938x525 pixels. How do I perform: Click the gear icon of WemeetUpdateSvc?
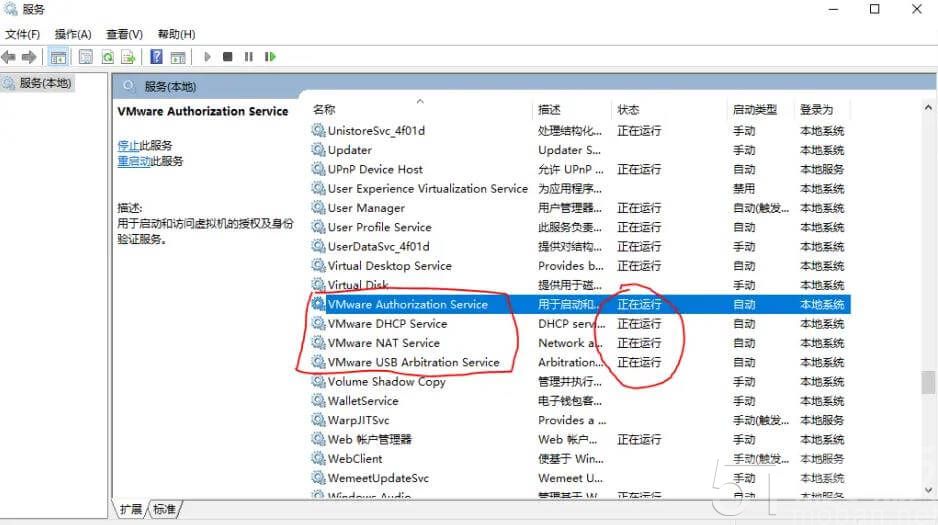click(x=318, y=478)
